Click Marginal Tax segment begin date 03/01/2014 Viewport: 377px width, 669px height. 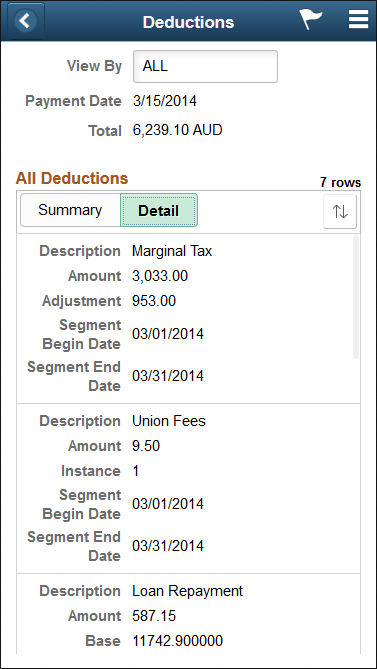[x=168, y=334]
